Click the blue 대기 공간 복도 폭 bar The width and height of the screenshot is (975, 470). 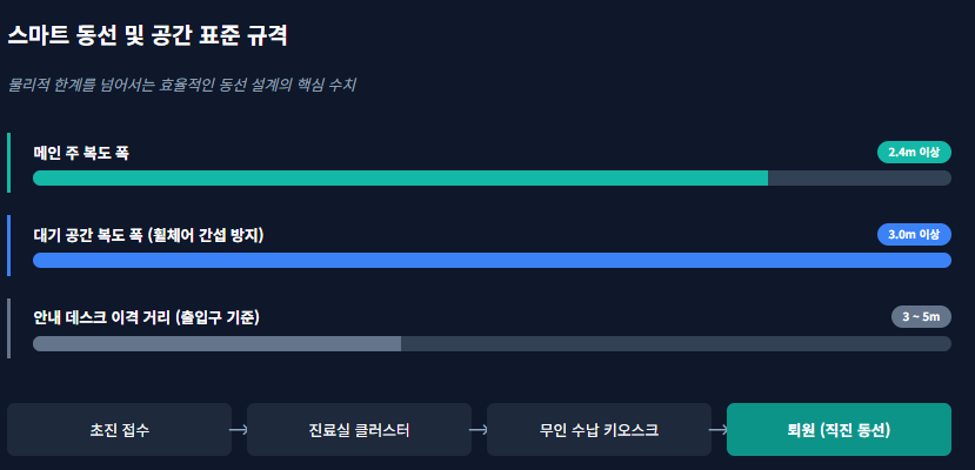(492, 260)
